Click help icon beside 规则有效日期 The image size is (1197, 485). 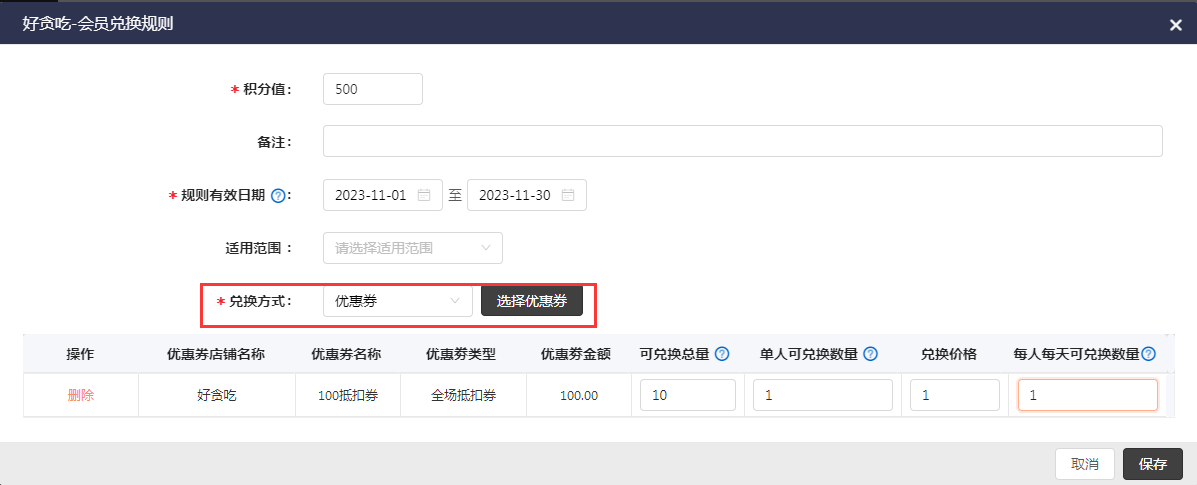(x=278, y=196)
